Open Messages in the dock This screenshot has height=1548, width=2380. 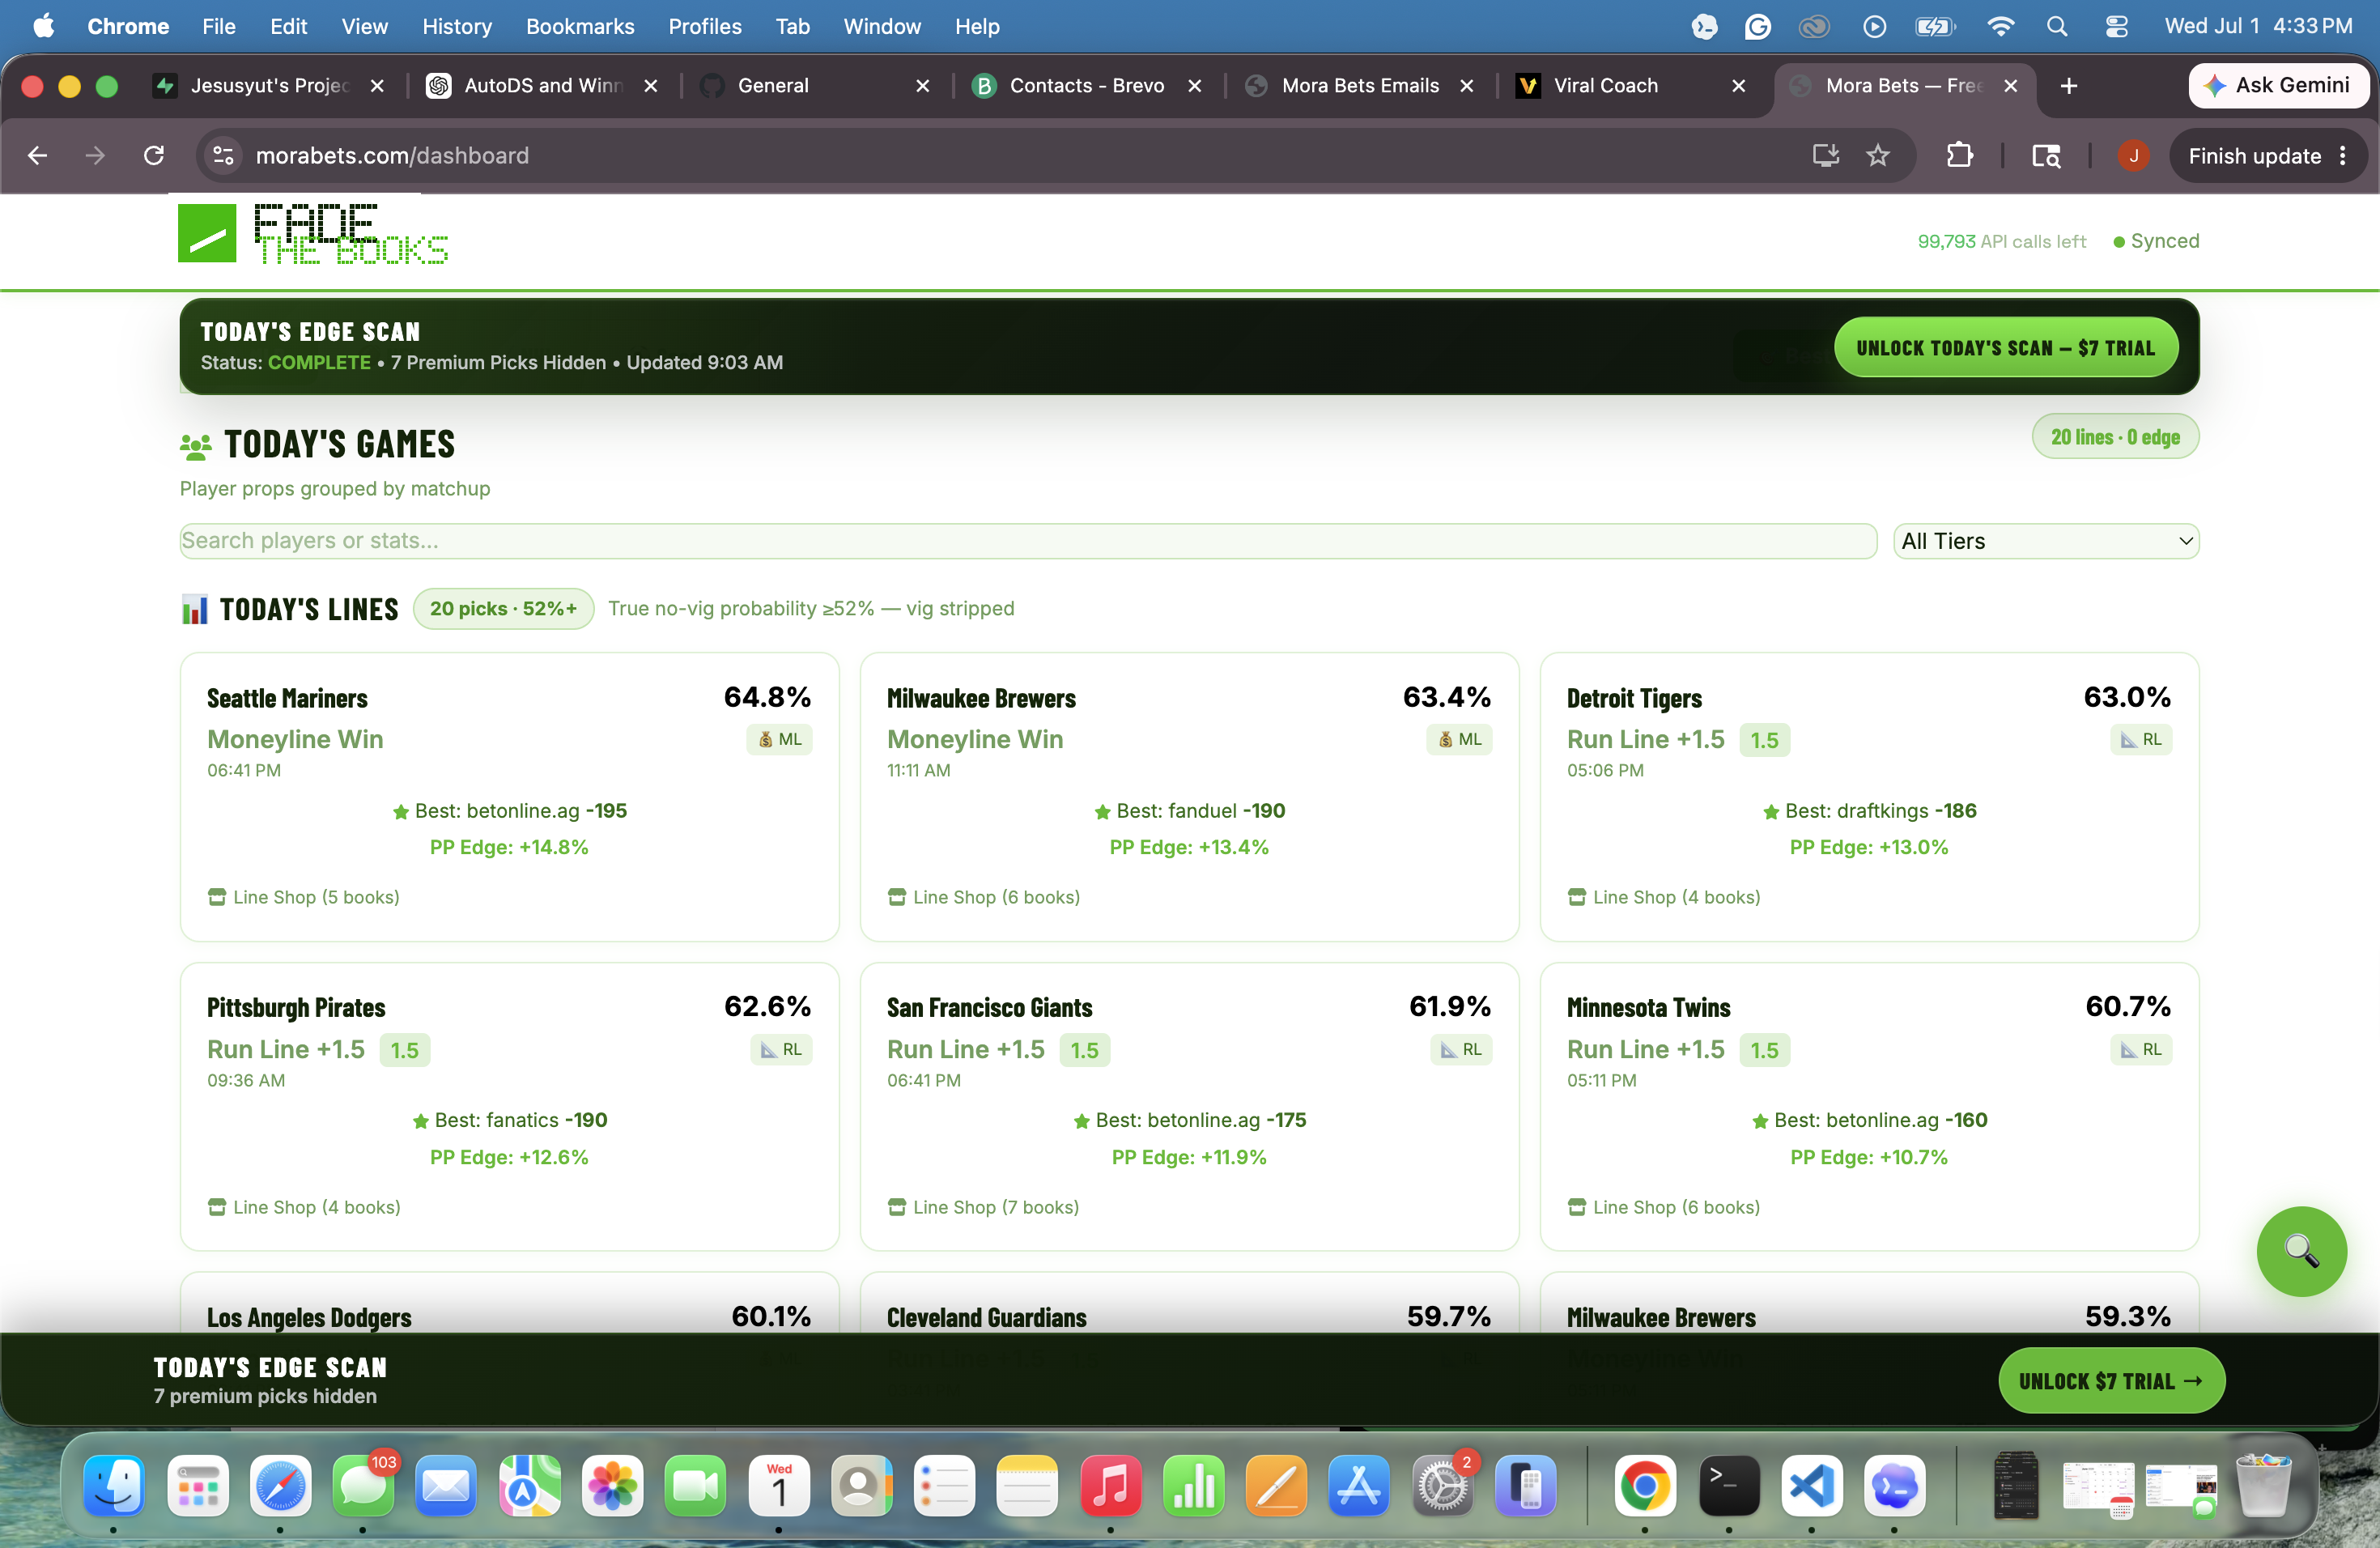tap(362, 1485)
